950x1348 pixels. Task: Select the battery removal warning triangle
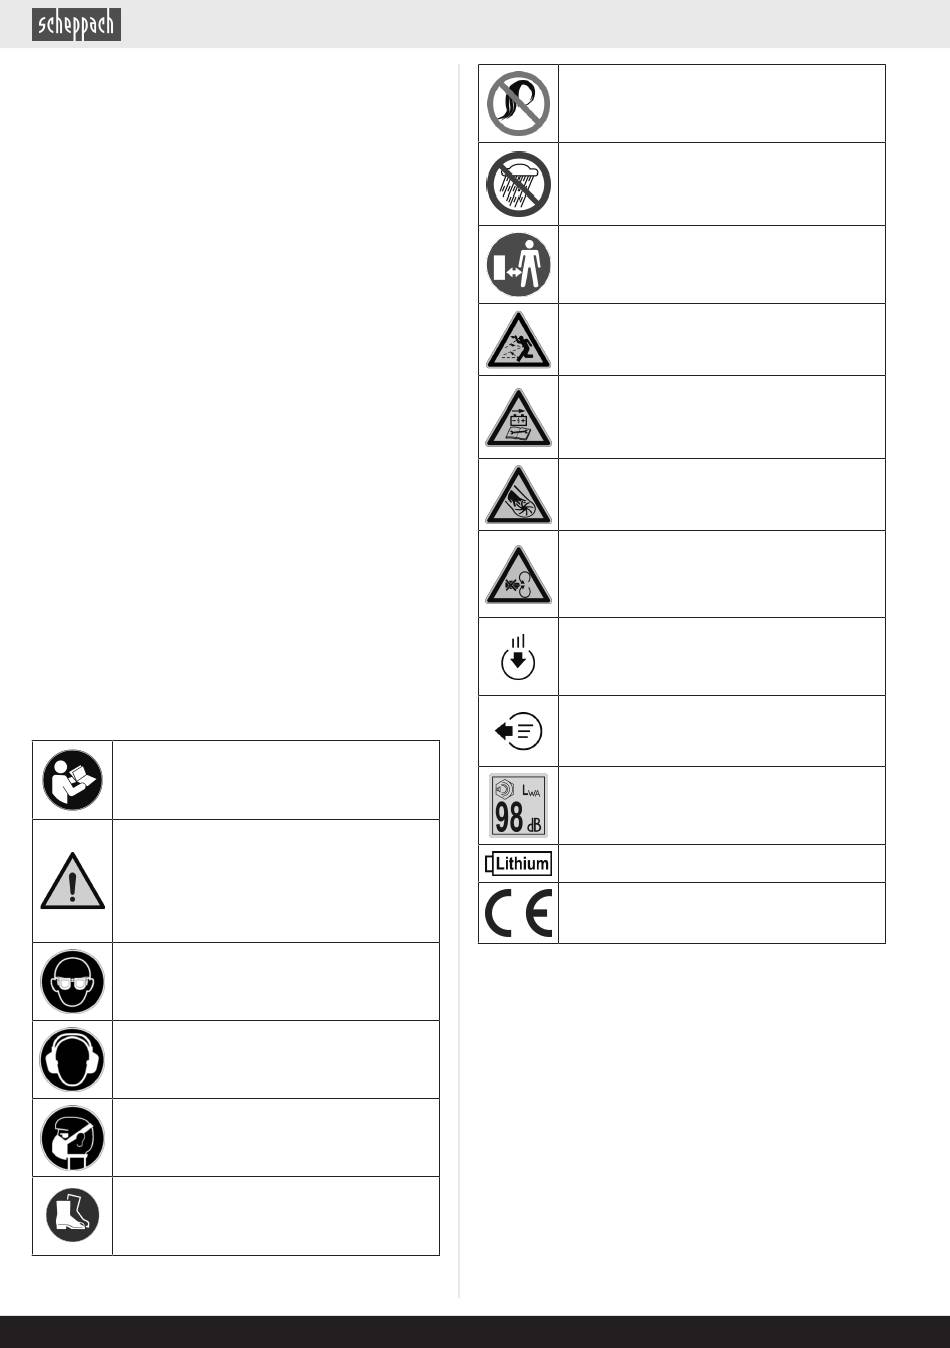click(x=519, y=417)
